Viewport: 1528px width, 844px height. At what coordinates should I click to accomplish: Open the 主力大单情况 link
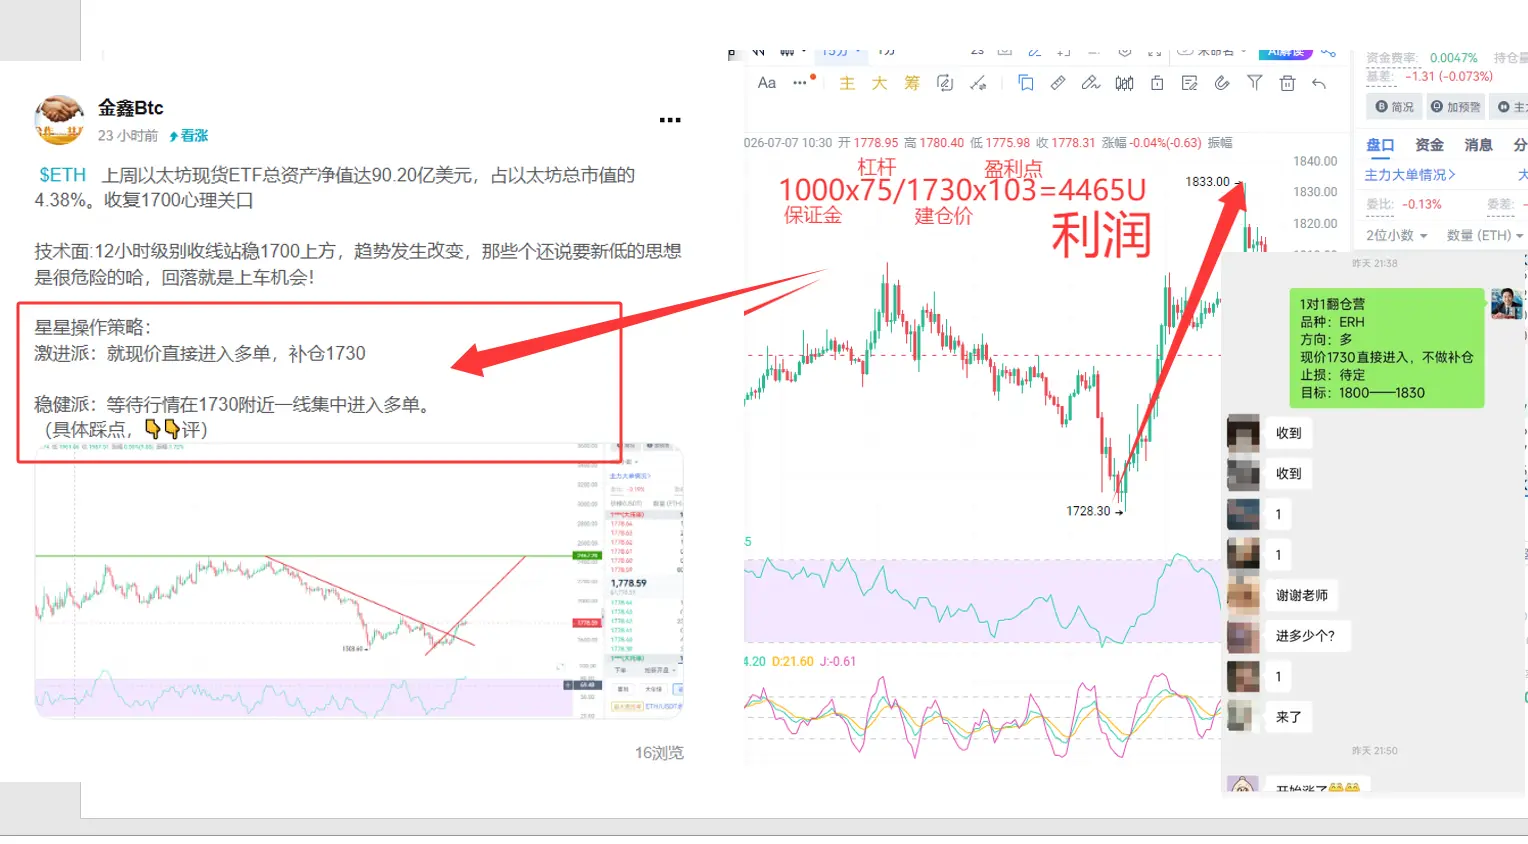pos(1410,175)
